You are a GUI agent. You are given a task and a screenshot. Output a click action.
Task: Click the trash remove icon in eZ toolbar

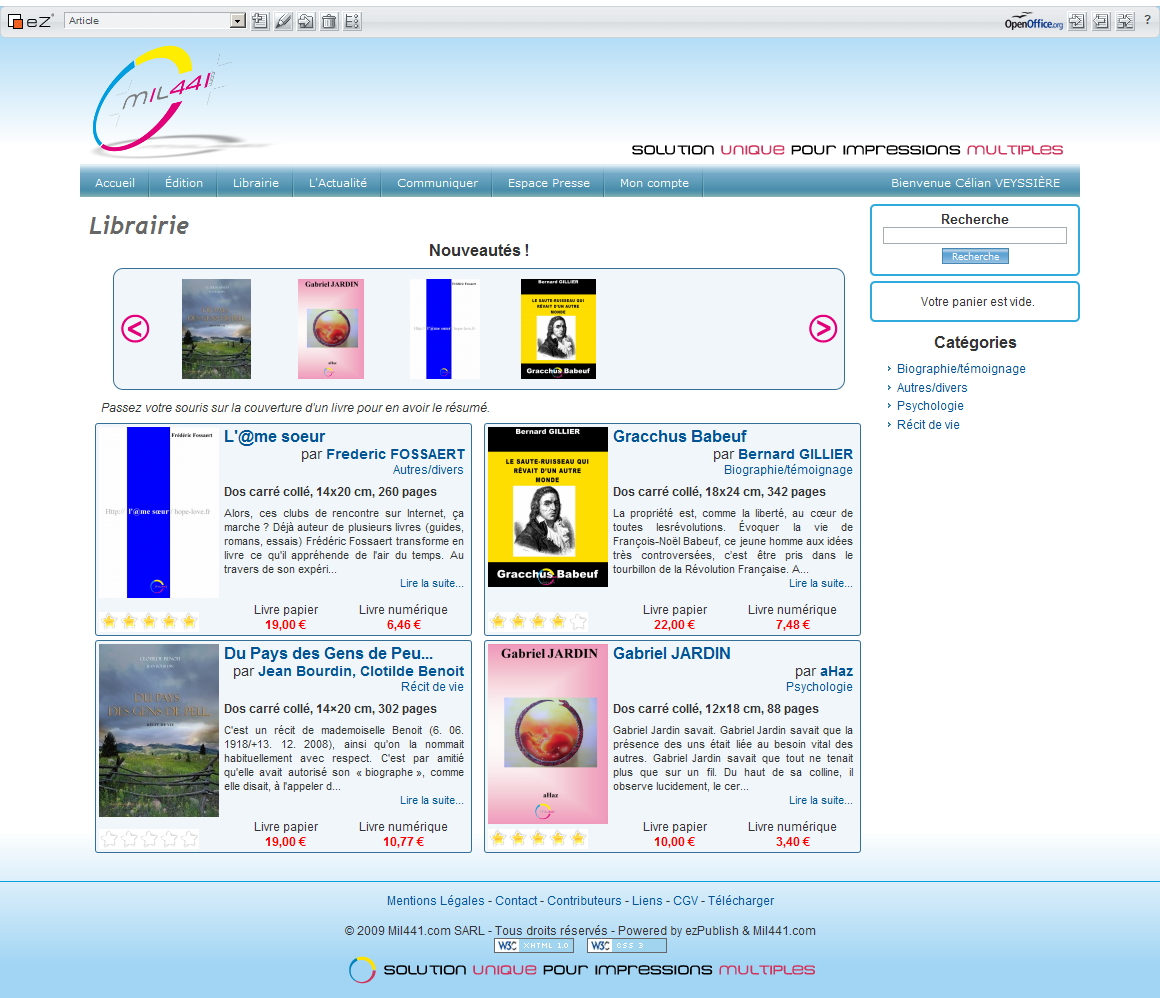coord(329,21)
